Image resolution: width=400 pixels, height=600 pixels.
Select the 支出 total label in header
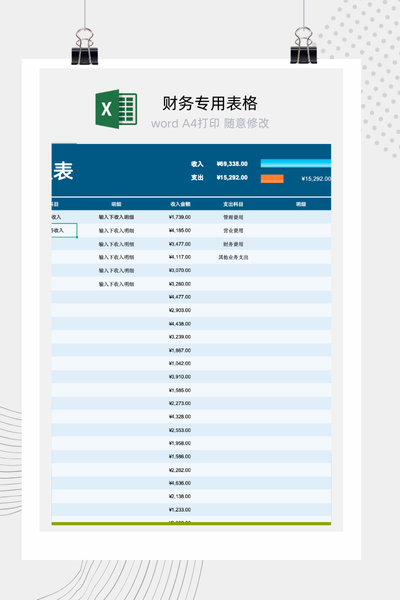click(197, 178)
